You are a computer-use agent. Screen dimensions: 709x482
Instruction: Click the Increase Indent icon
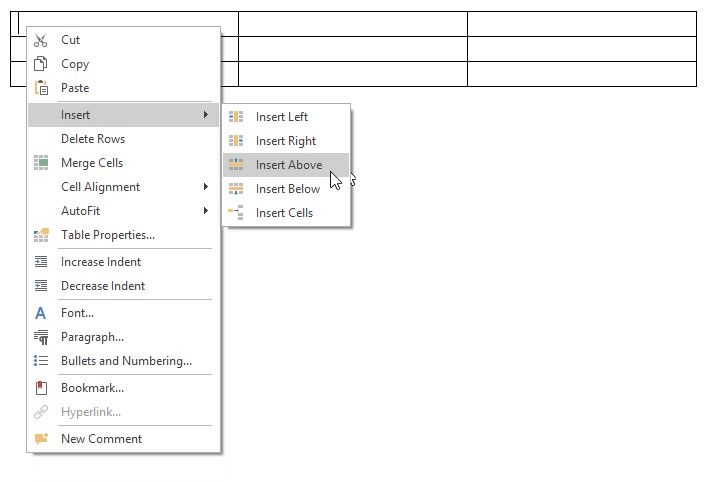click(x=41, y=262)
